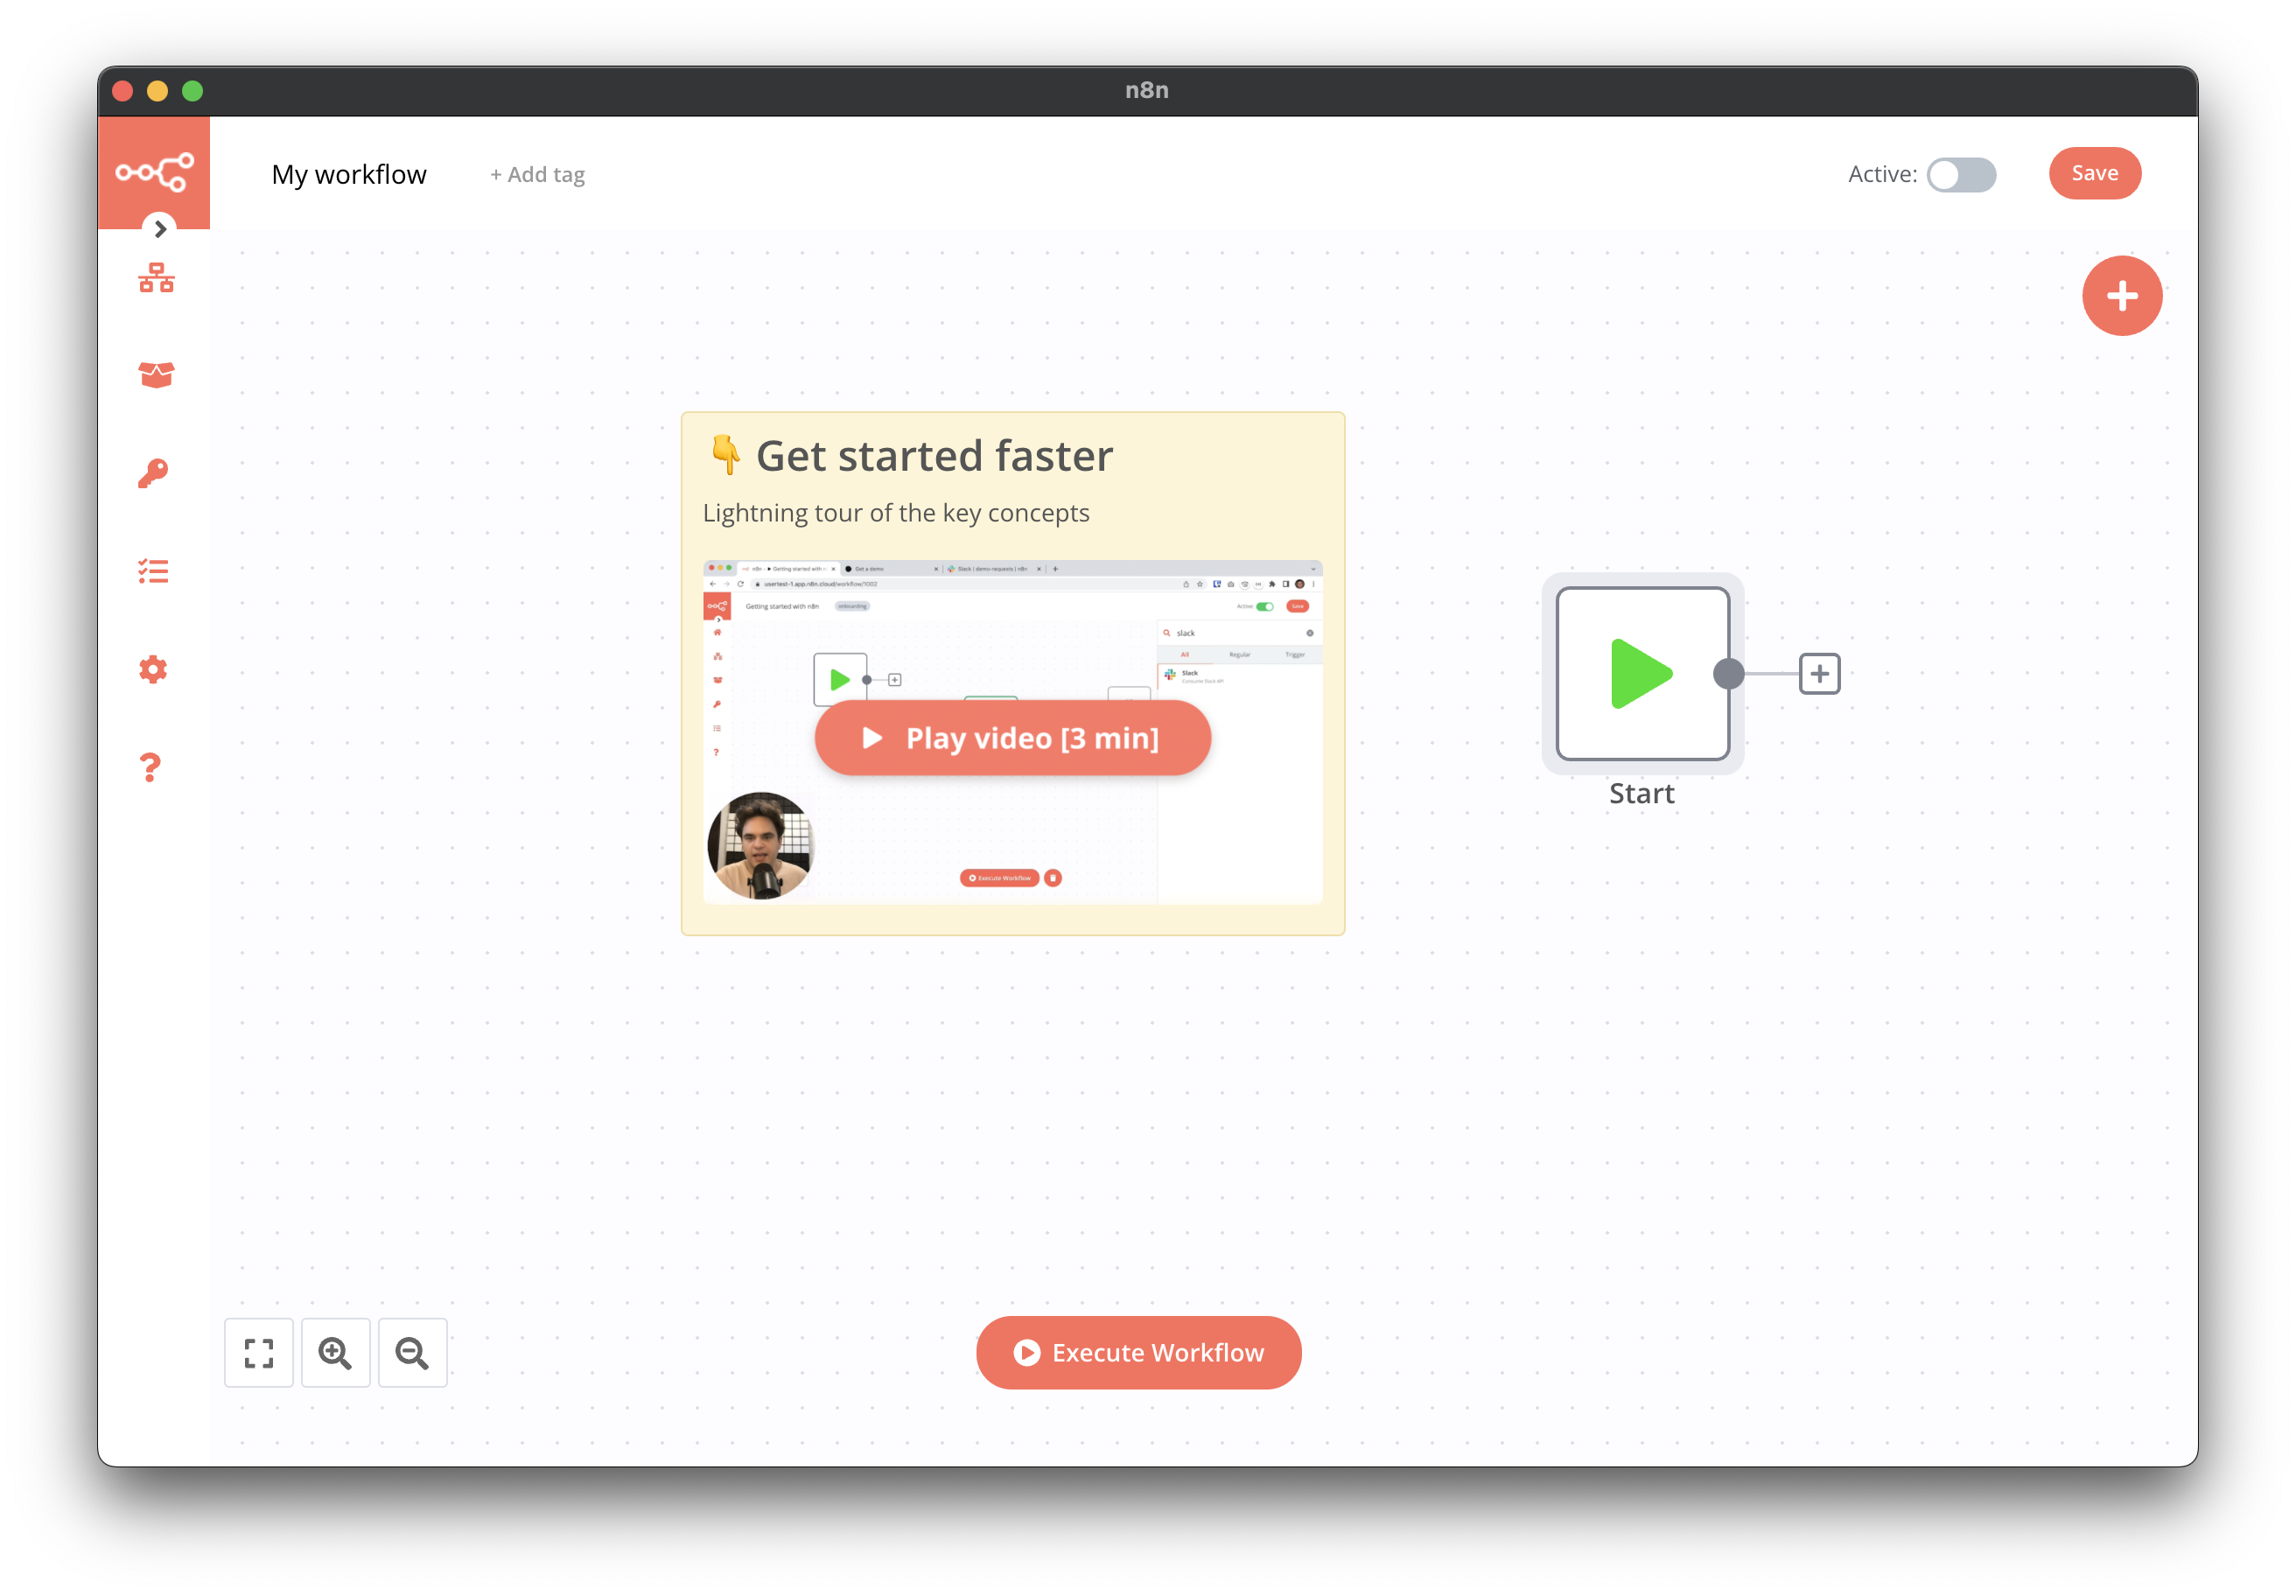
Task: Add a node with the round plus button
Action: point(2122,296)
